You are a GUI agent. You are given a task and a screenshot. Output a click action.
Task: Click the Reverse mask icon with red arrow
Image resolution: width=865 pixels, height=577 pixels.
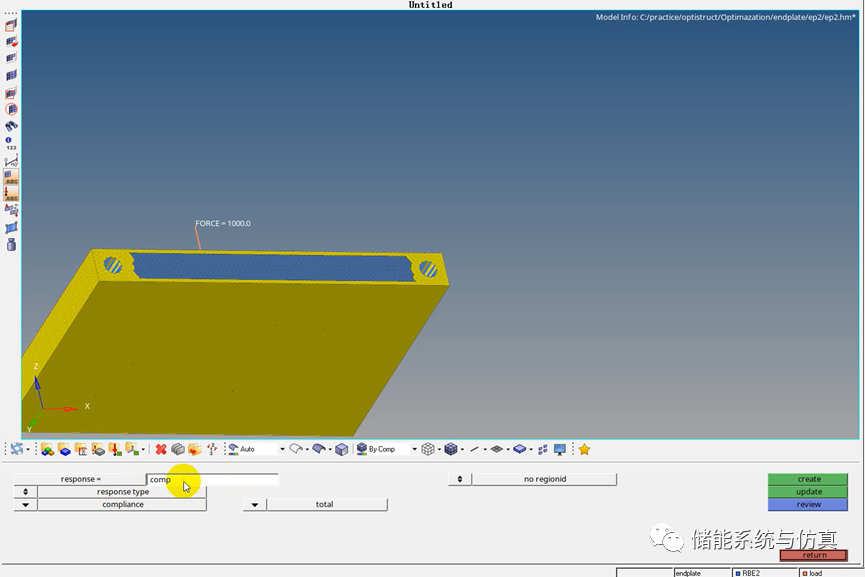pos(11,42)
